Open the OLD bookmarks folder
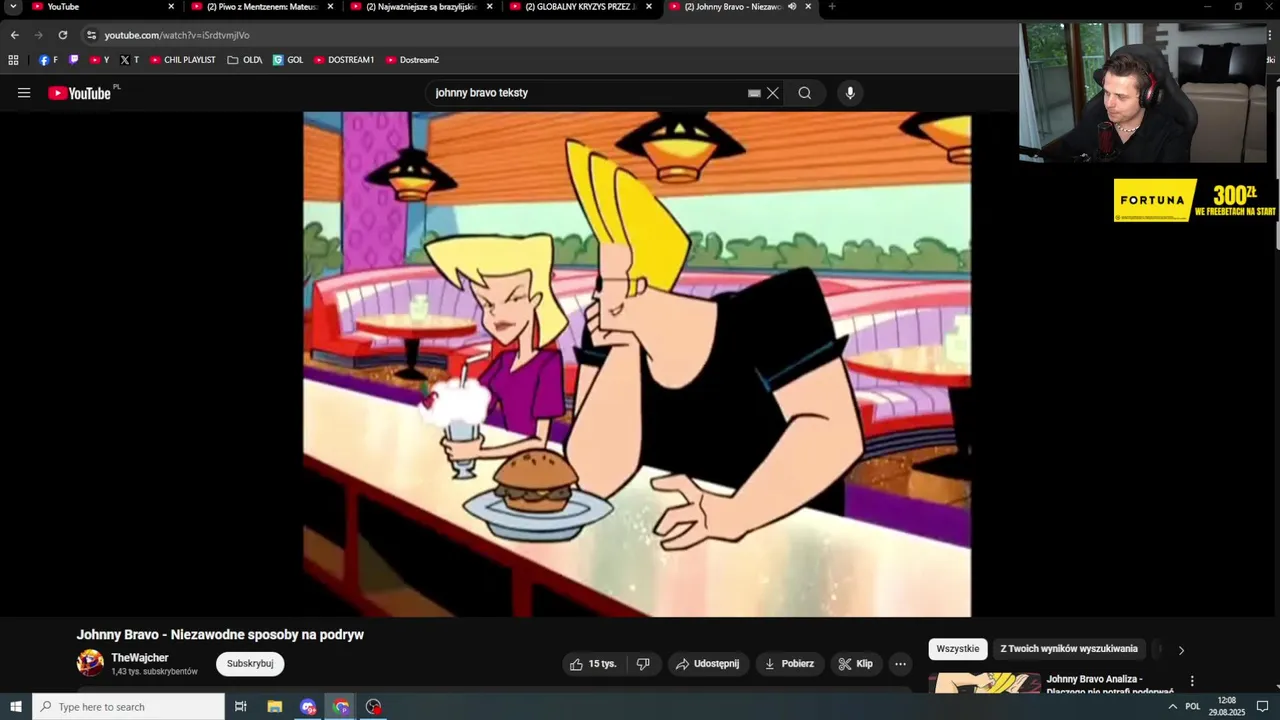Viewport: 1280px width, 720px height. 245,60
